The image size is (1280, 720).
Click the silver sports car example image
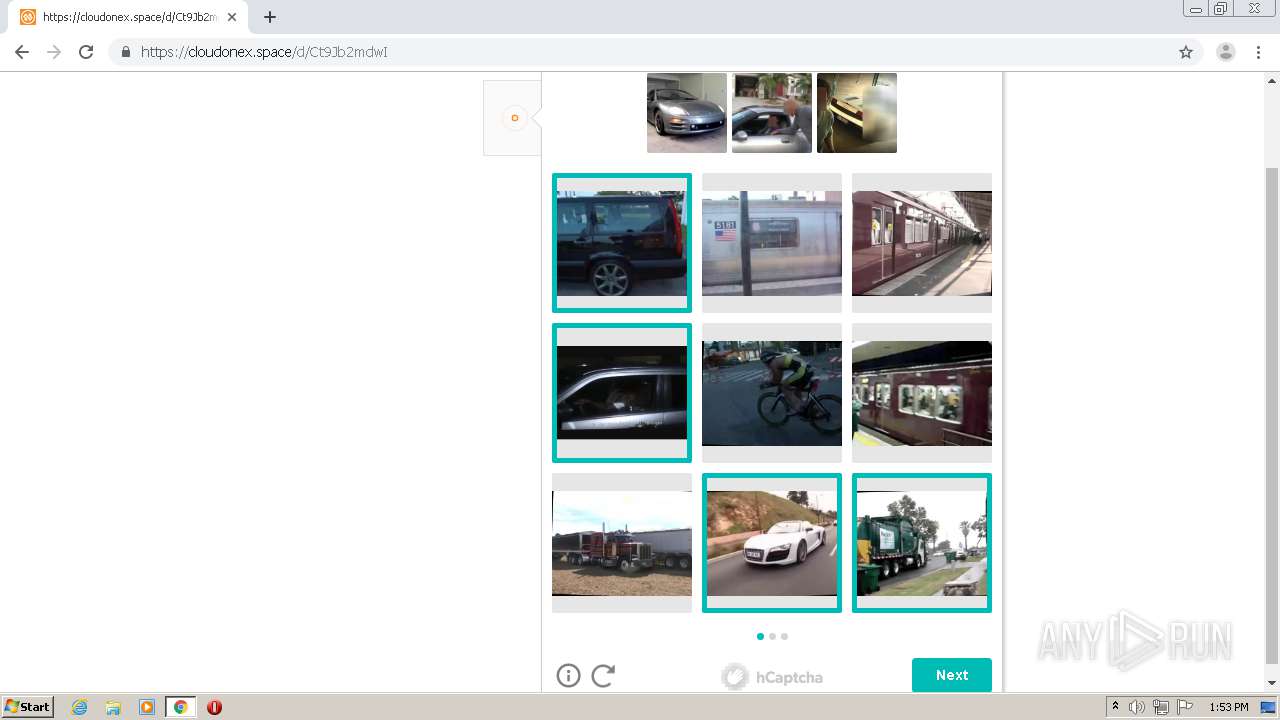pyautogui.click(x=687, y=113)
